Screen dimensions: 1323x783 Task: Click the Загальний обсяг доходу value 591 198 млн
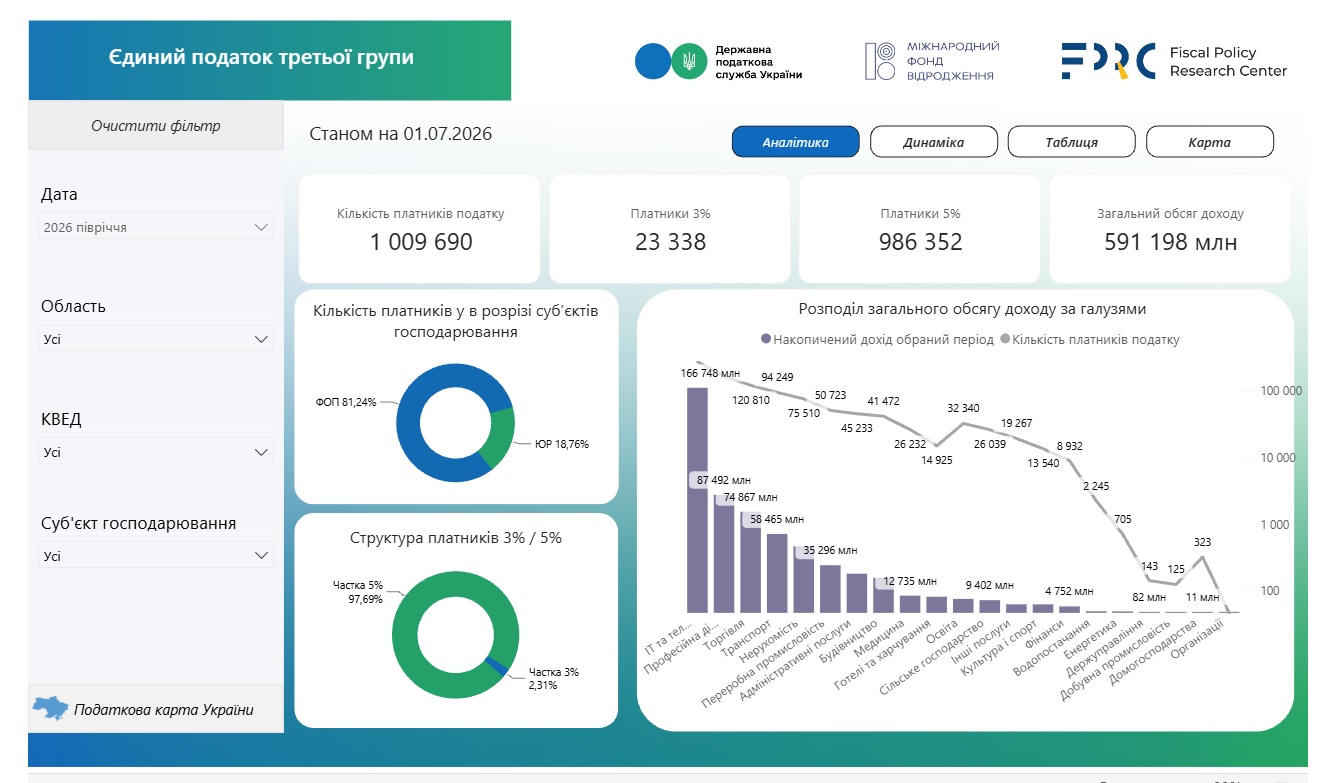1170,242
